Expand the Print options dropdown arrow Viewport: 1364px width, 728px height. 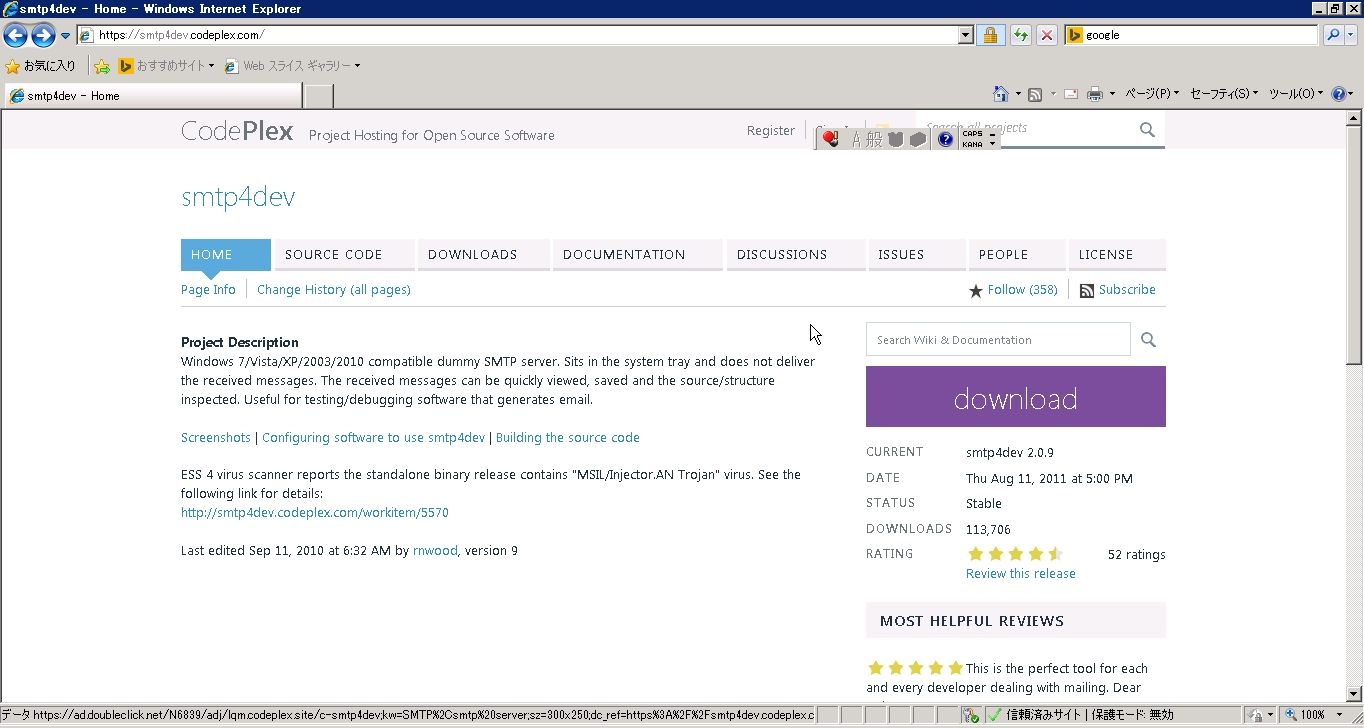[x=1112, y=94]
